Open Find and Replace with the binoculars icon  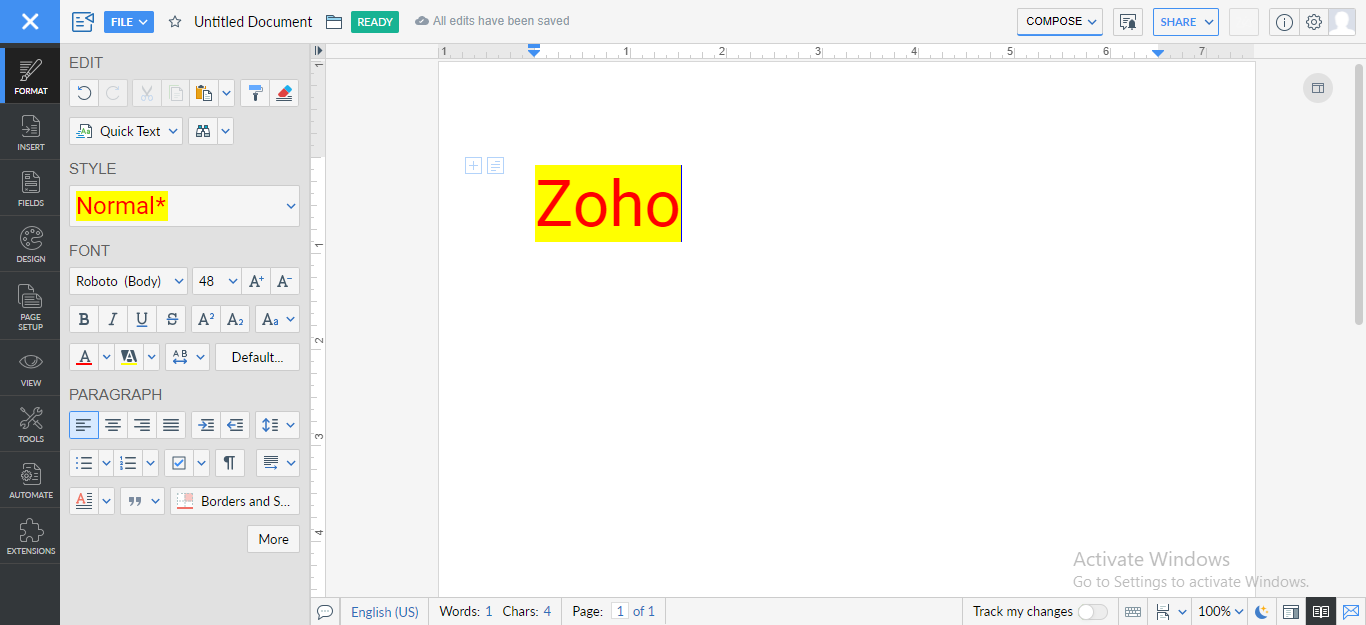coord(202,130)
